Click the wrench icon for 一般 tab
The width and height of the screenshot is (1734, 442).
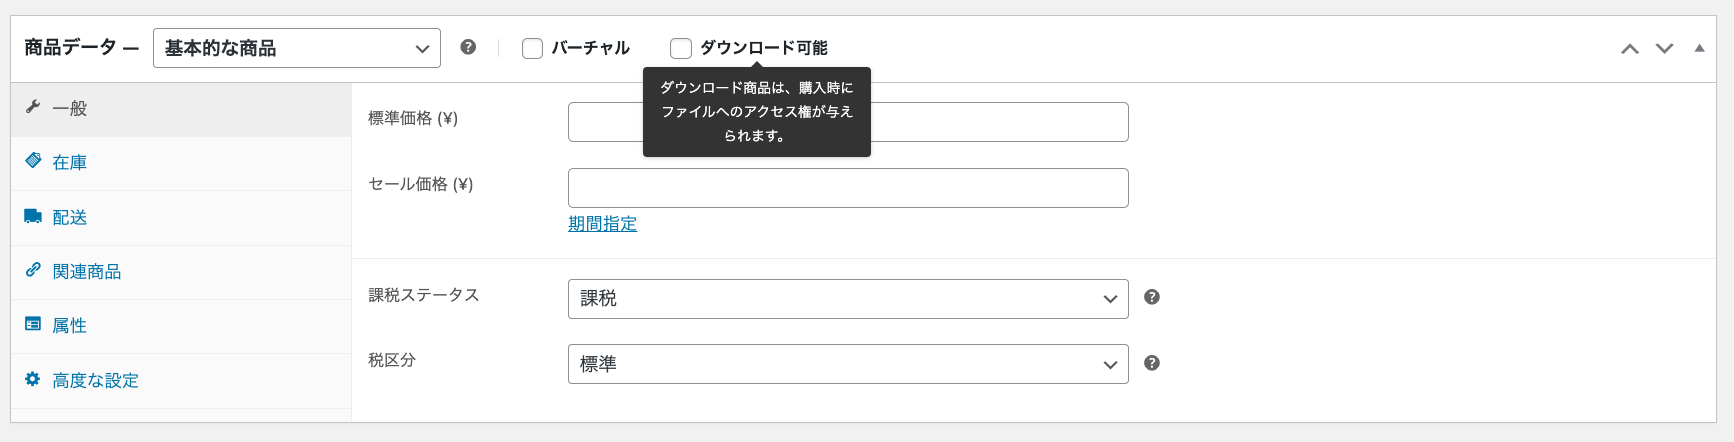click(33, 107)
